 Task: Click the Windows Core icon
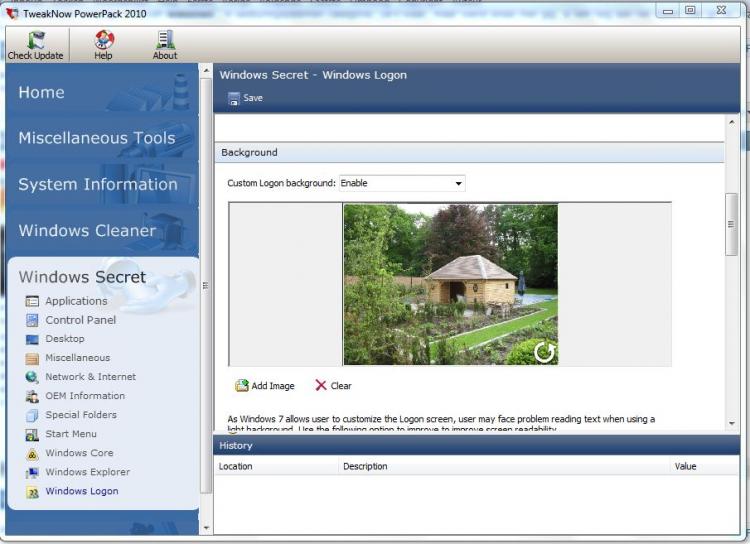coord(32,454)
